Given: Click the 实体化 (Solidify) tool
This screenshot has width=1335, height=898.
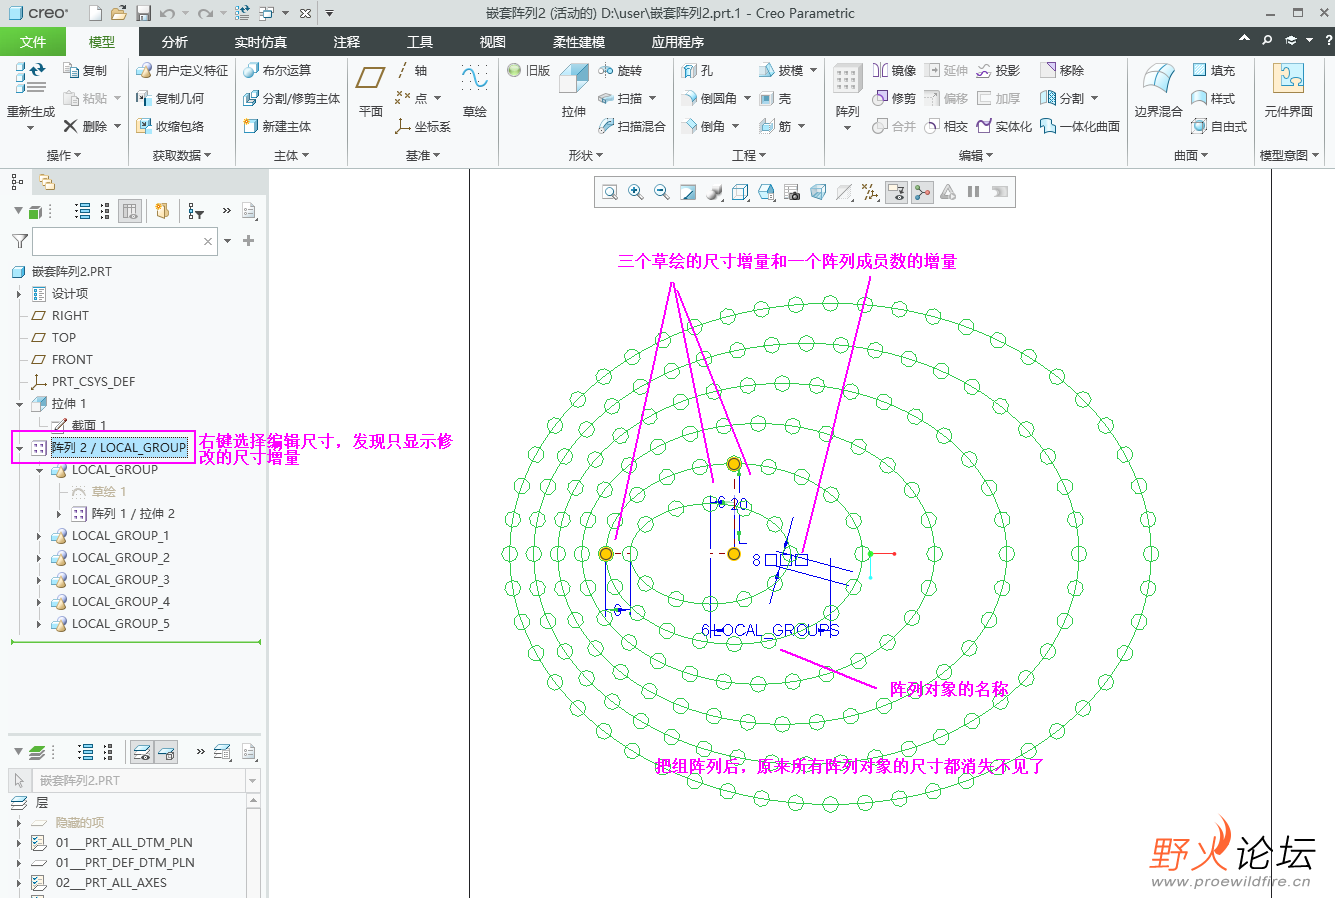Looking at the screenshot, I should tap(1004, 127).
